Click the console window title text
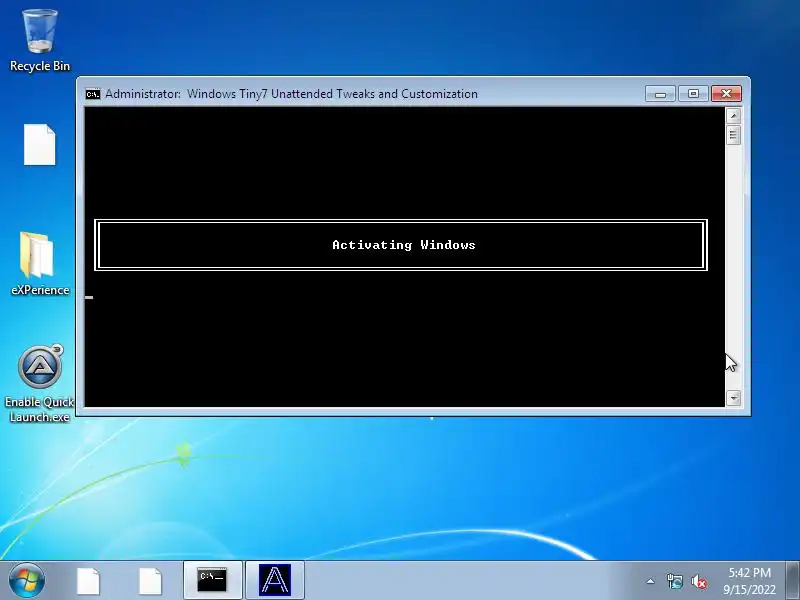The height and width of the screenshot is (600, 800). (x=291, y=94)
